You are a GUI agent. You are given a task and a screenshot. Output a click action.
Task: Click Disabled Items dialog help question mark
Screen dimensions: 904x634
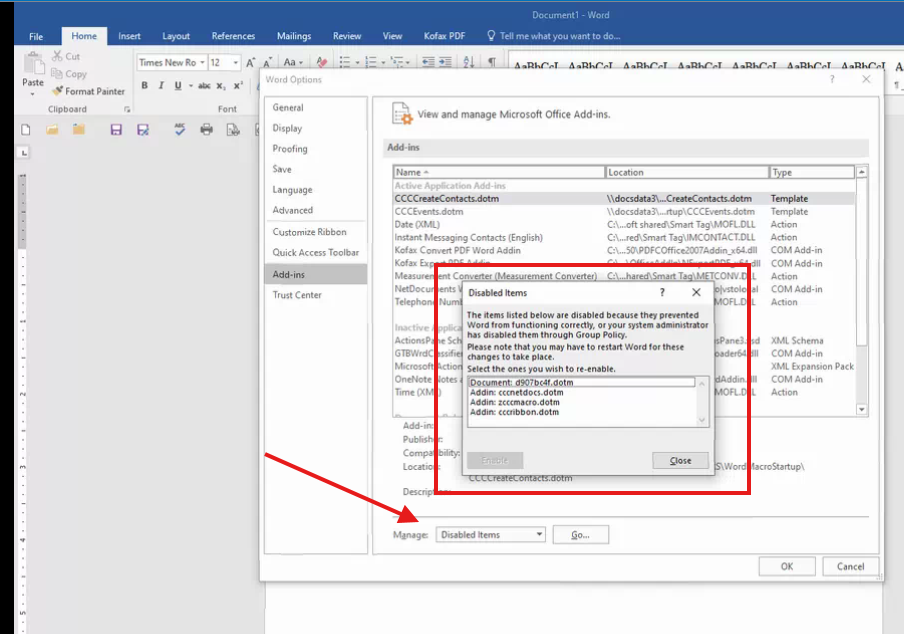click(662, 292)
